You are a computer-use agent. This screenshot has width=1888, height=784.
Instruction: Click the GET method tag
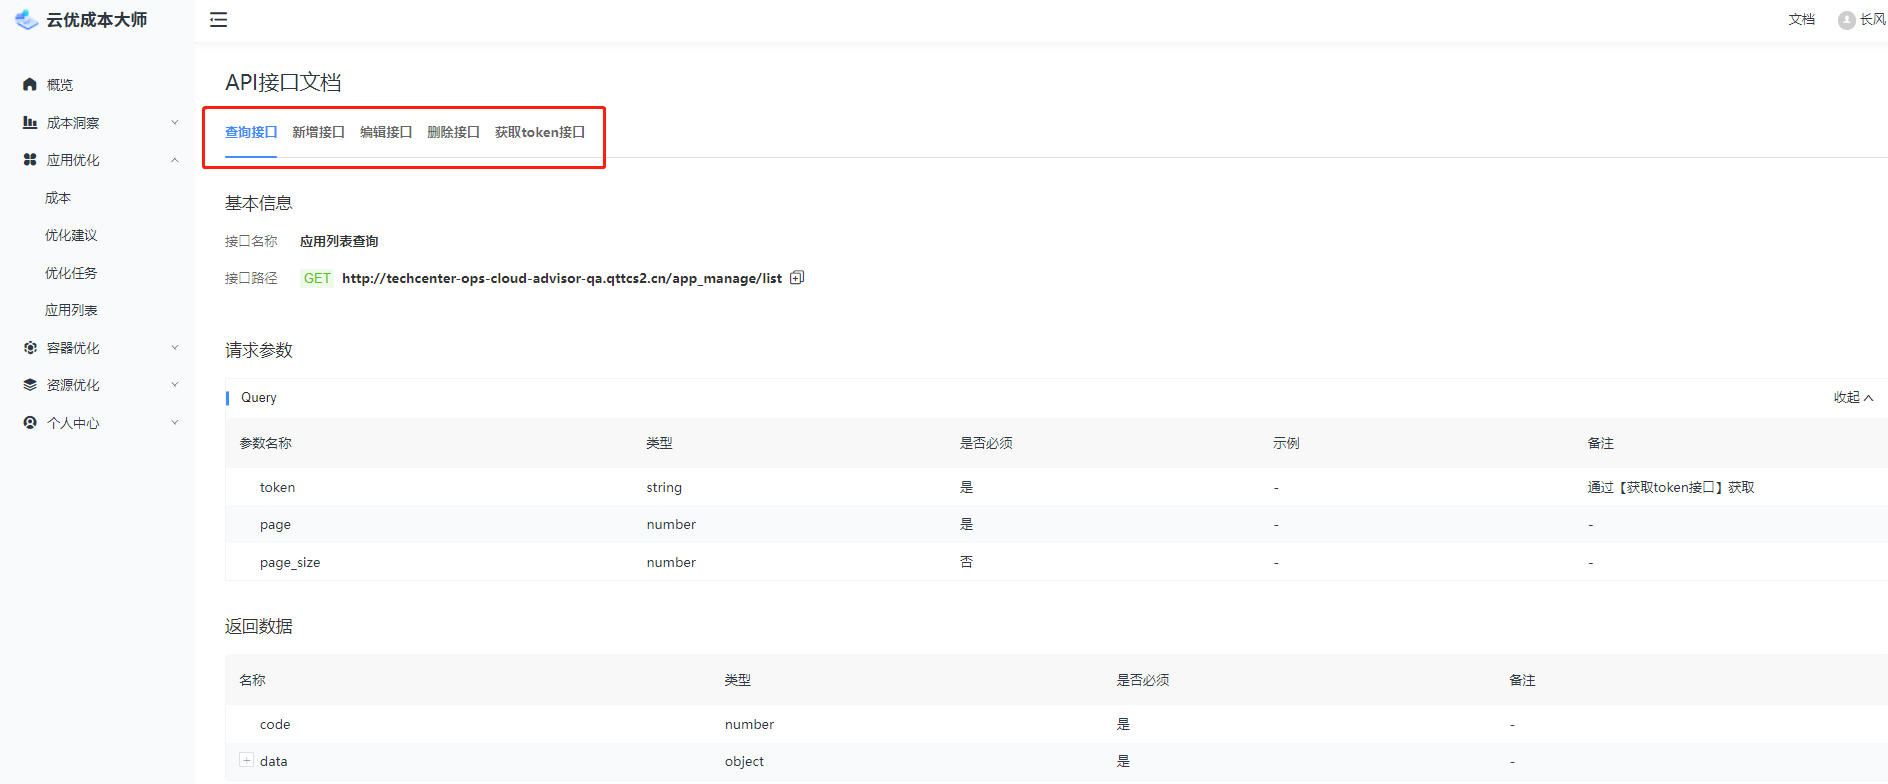click(317, 278)
